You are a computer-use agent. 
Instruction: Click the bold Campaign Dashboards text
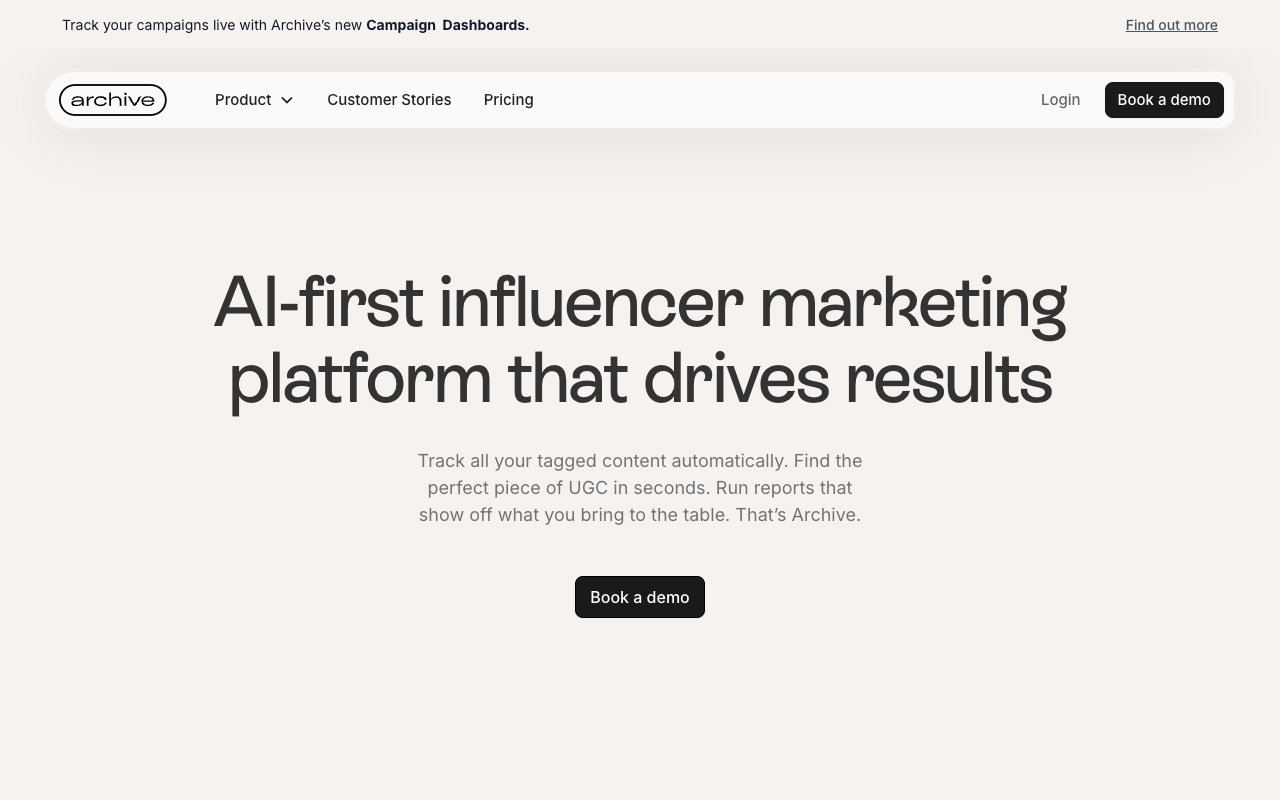point(447,25)
